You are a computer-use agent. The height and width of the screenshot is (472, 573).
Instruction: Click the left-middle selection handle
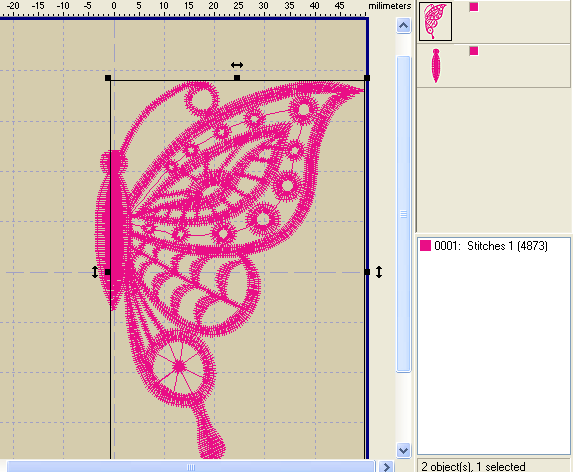(108, 272)
